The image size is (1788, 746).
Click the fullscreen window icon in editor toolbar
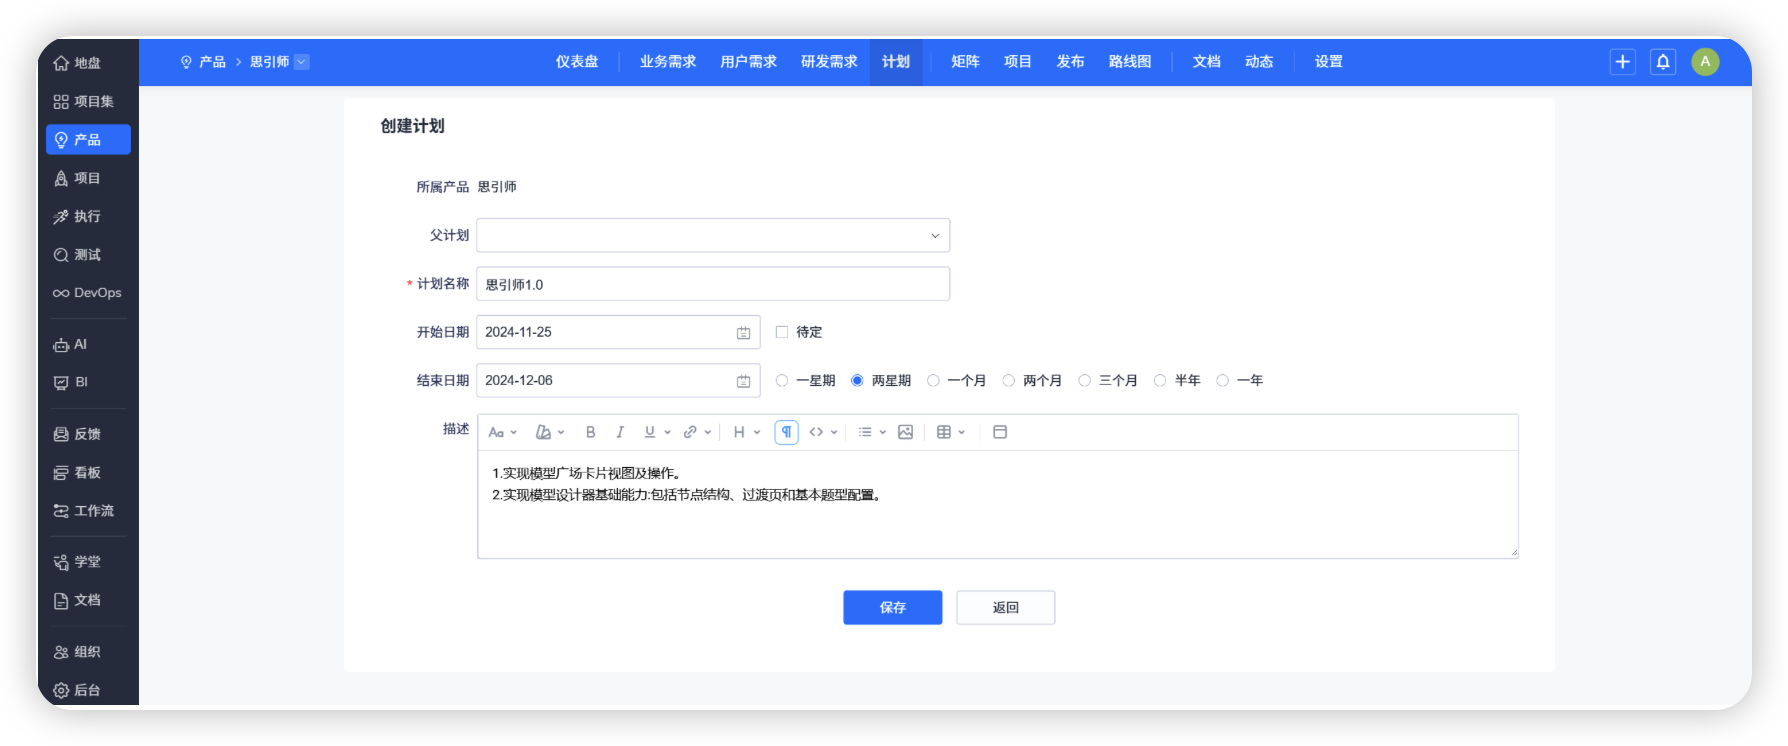click(1000, 432)
